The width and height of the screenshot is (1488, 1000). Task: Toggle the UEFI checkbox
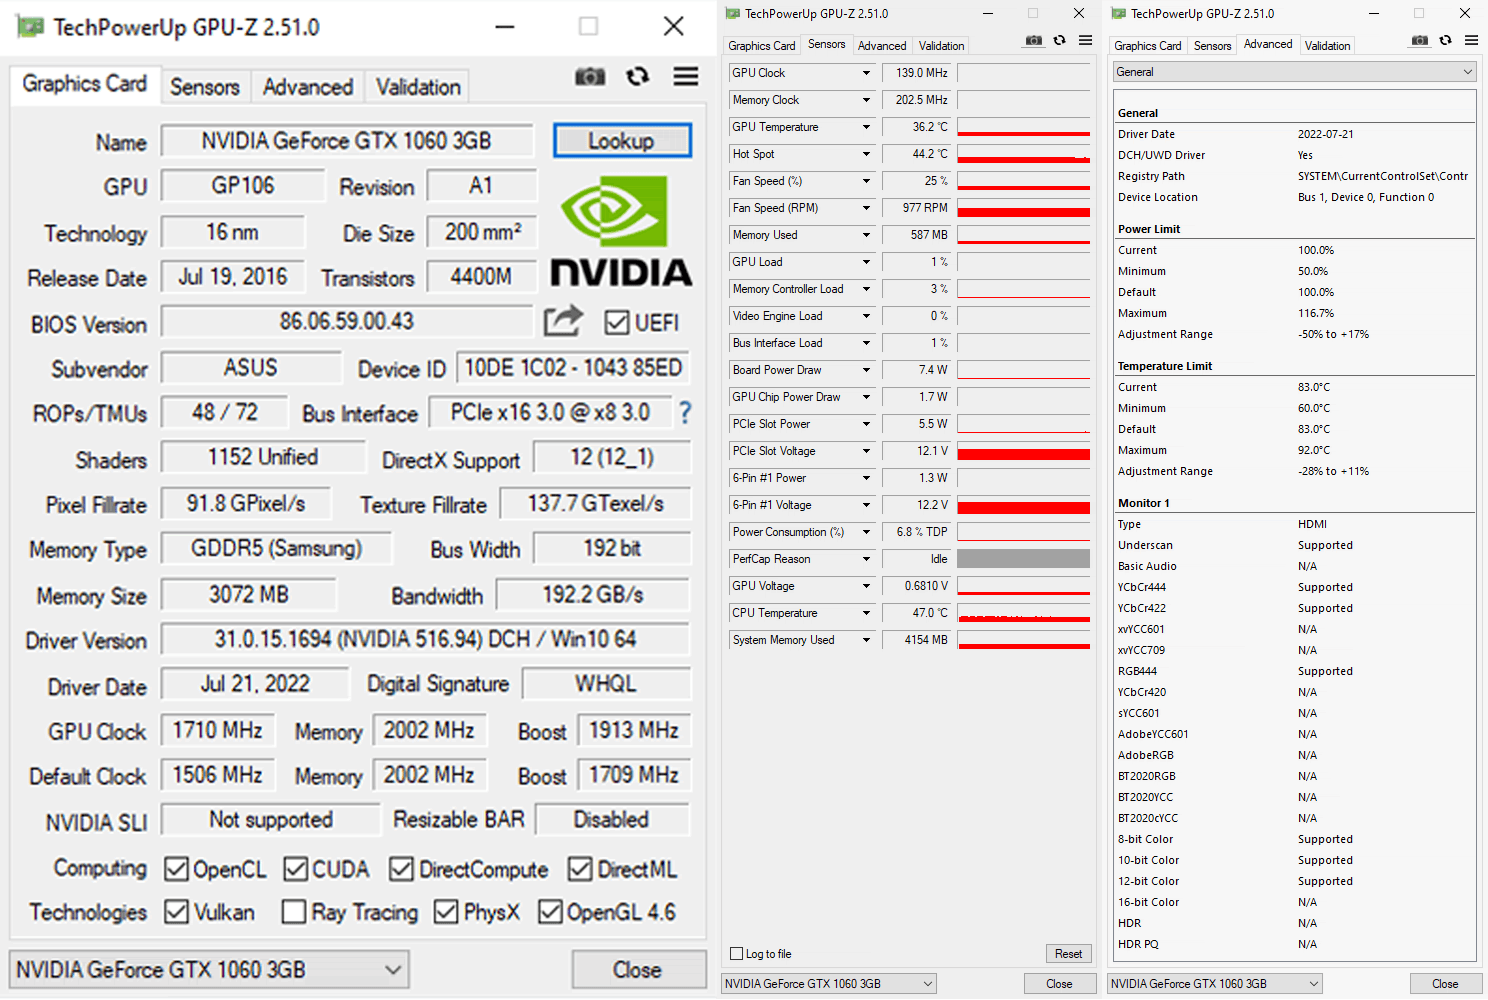tap(617, 322)
